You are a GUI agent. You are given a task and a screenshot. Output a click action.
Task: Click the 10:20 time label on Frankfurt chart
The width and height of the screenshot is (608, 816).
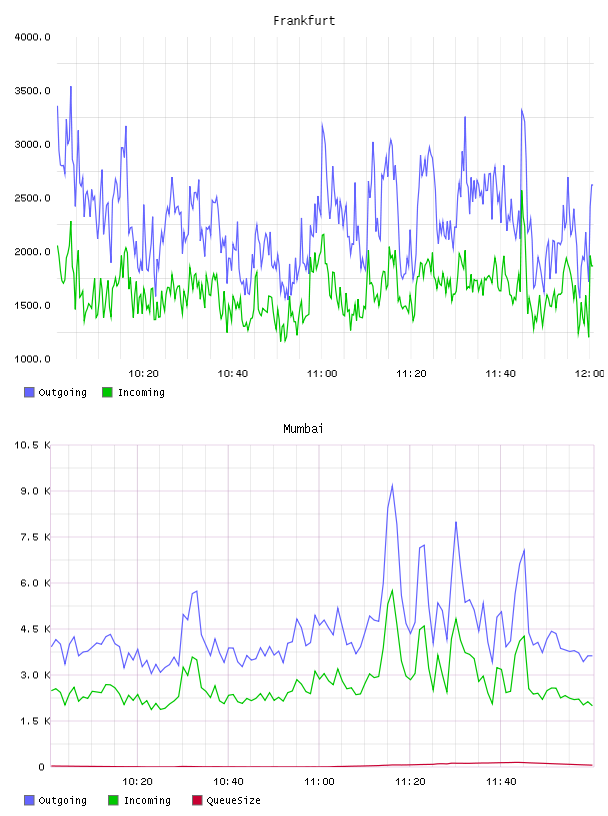[143, 373]
